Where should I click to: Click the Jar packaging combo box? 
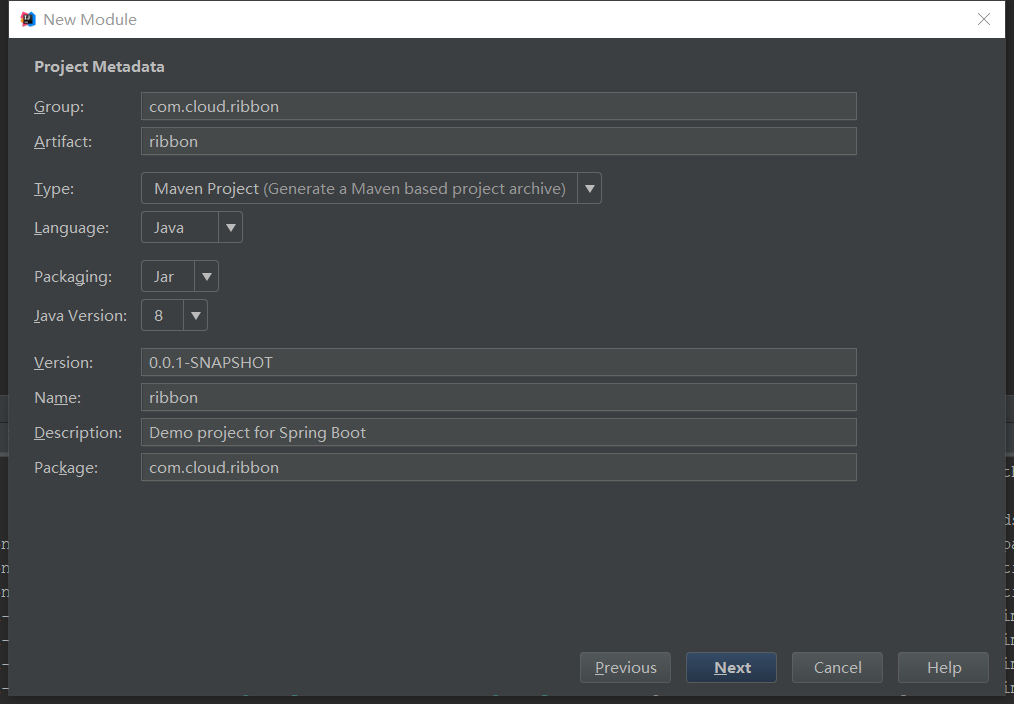point(180,277)
